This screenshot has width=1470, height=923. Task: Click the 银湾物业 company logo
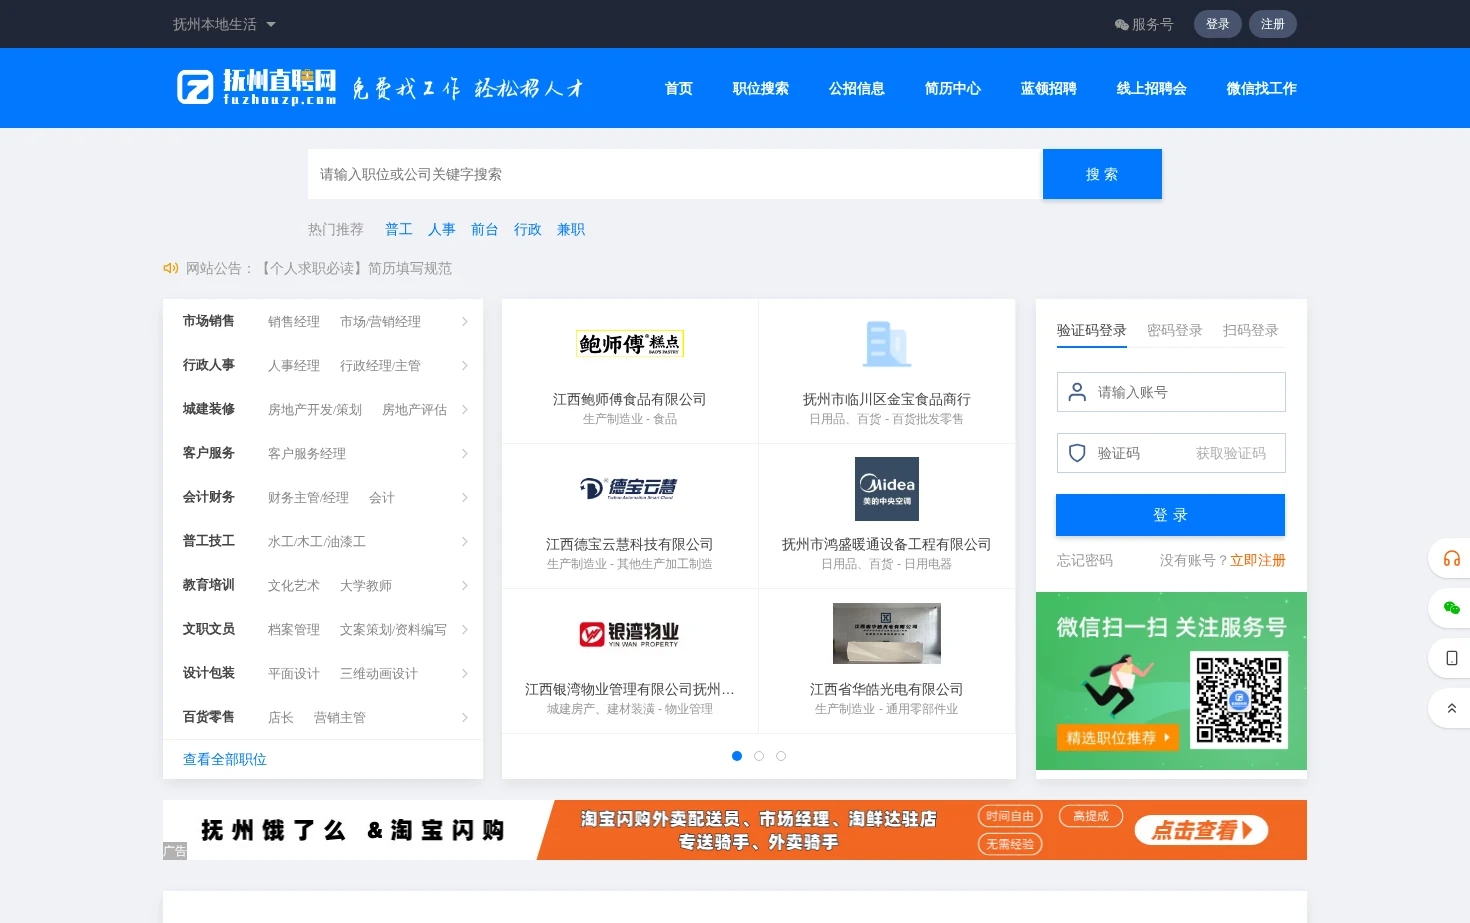coord(629,634)
